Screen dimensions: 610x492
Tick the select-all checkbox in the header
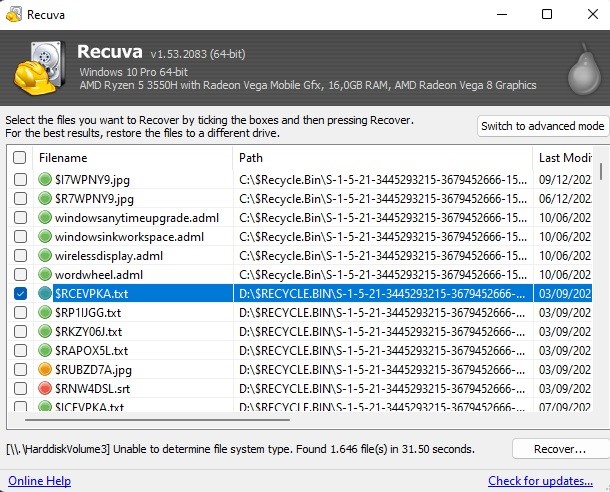tap(19, 158)
